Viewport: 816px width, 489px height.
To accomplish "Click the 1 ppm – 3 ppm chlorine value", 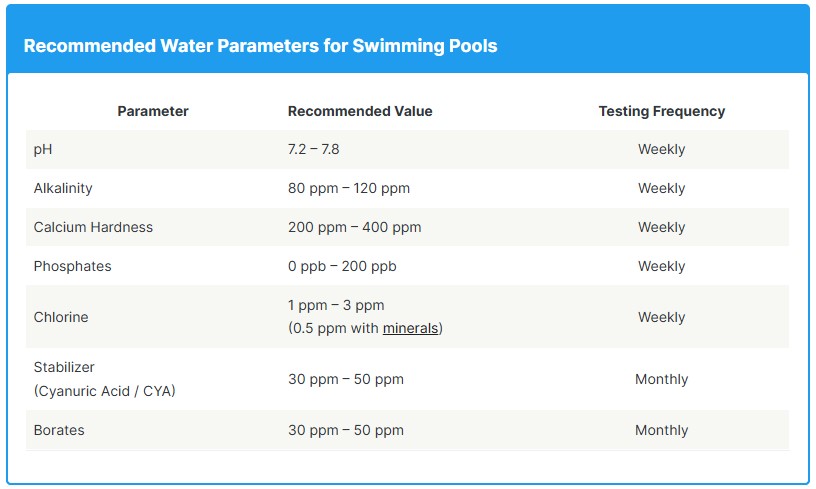I will coord(336,305).
